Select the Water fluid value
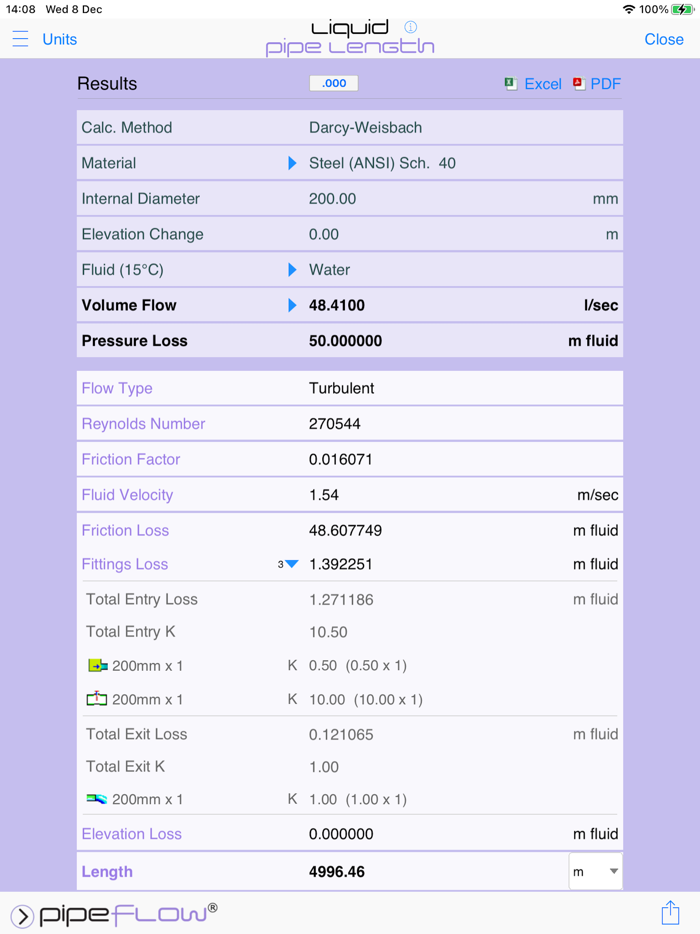700x934 pixels. point(329,270)
